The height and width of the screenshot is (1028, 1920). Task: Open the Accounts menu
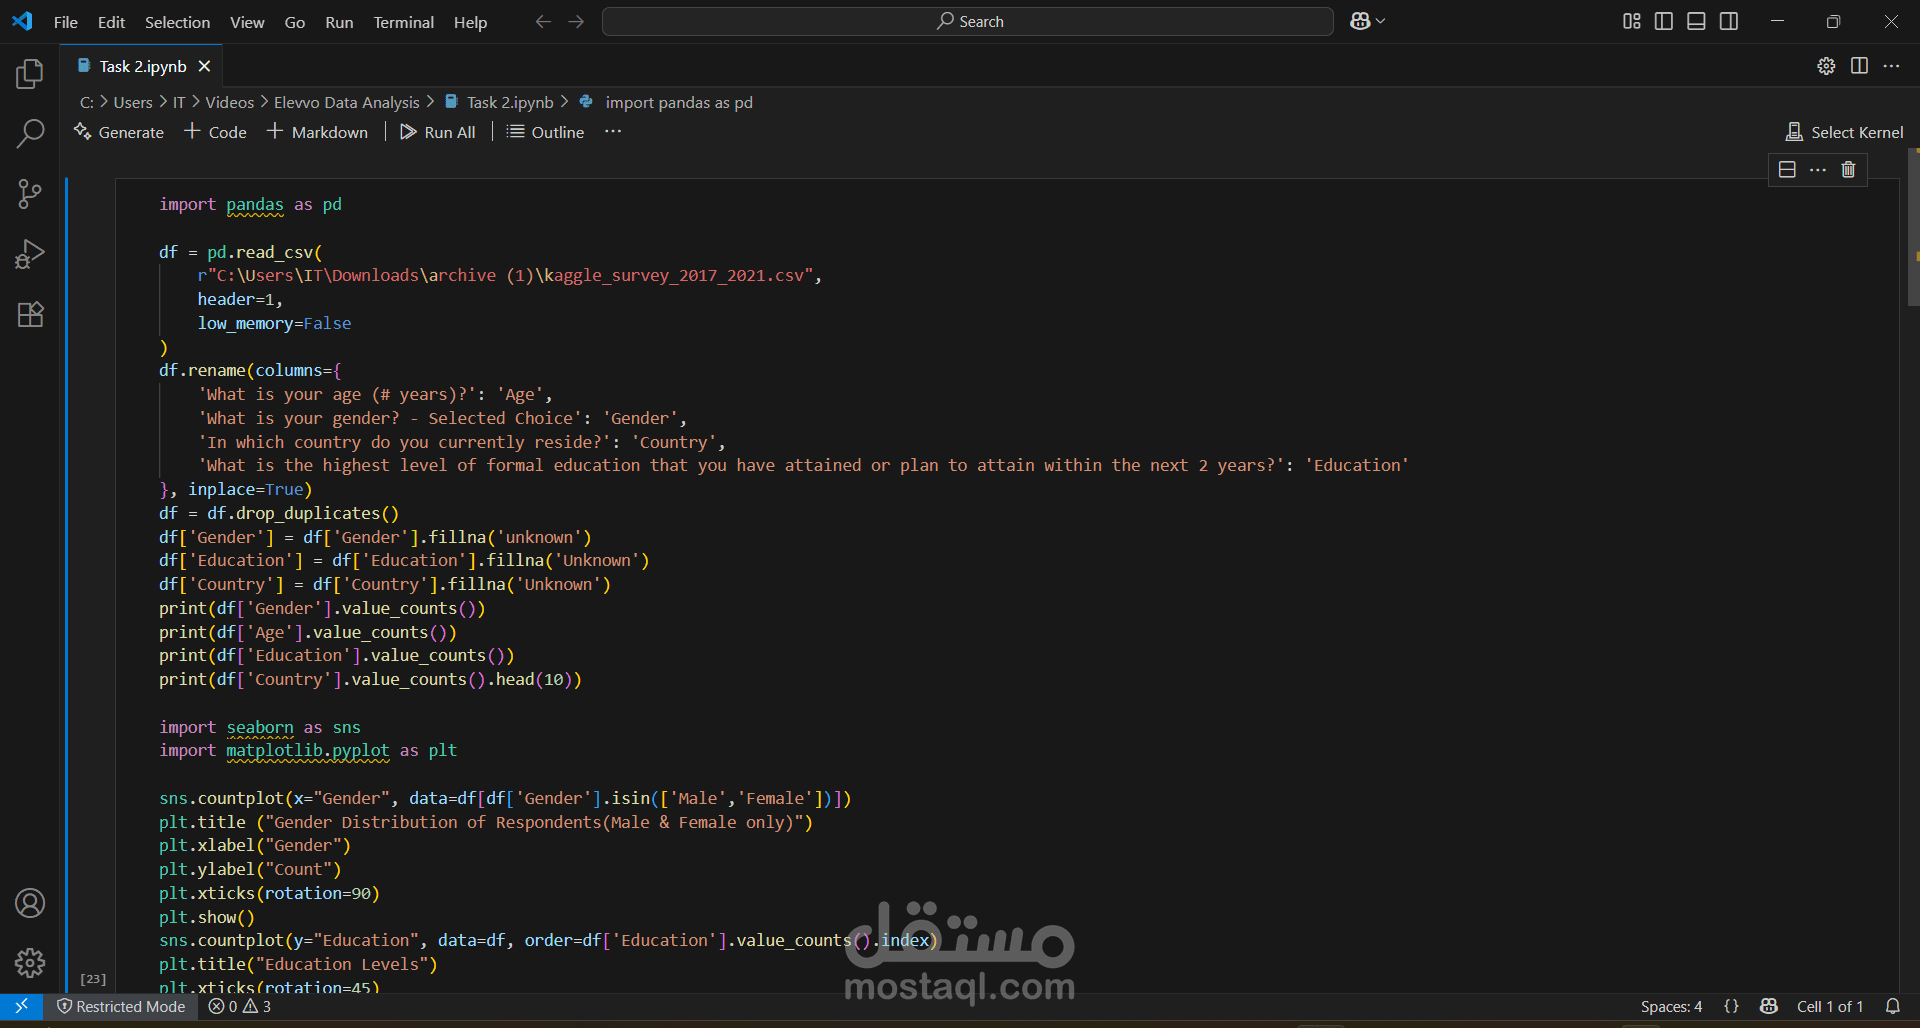[x=30, y=903]
